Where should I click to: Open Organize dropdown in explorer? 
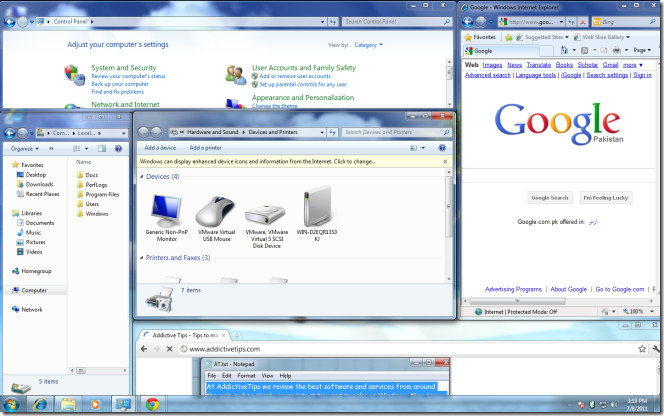[x=25, y=149]
